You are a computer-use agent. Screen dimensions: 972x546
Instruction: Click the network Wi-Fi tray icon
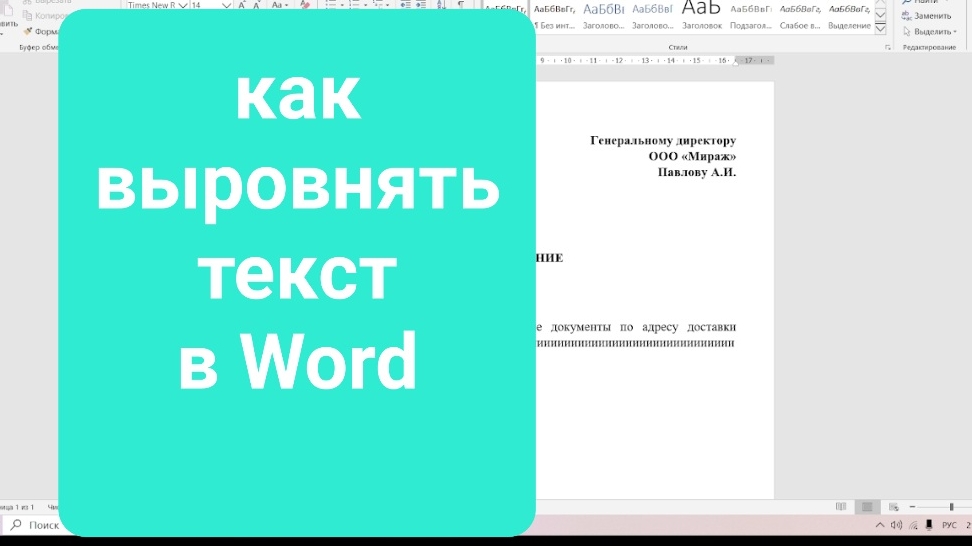point(913,525)
